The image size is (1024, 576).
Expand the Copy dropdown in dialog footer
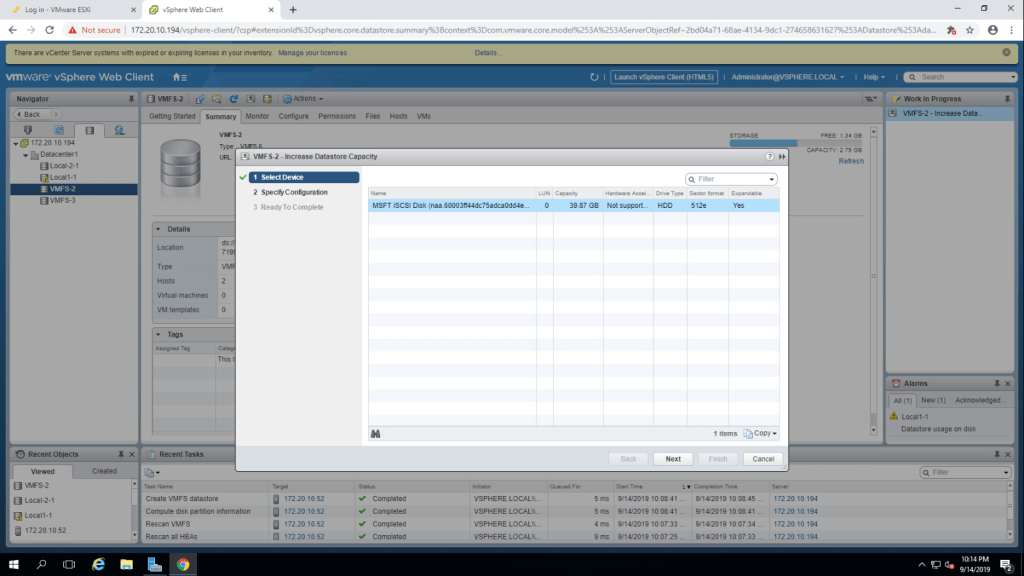(x=765, y=434)
